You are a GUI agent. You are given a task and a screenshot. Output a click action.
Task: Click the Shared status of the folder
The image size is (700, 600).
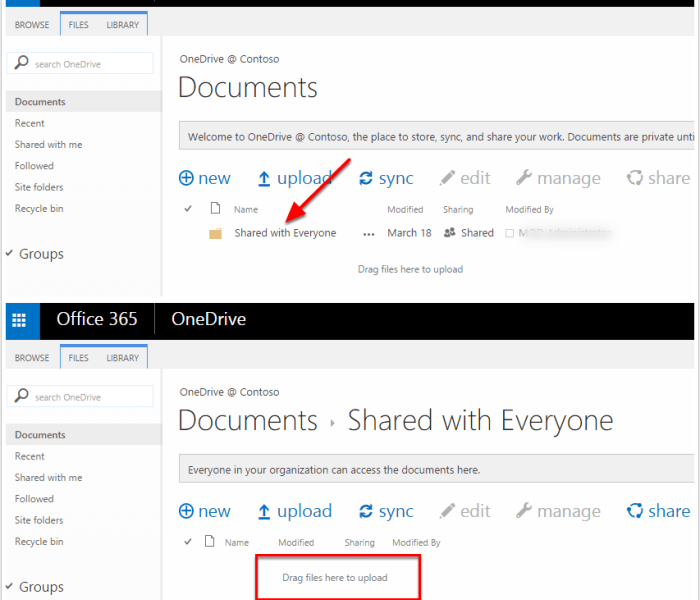(477, 233)
